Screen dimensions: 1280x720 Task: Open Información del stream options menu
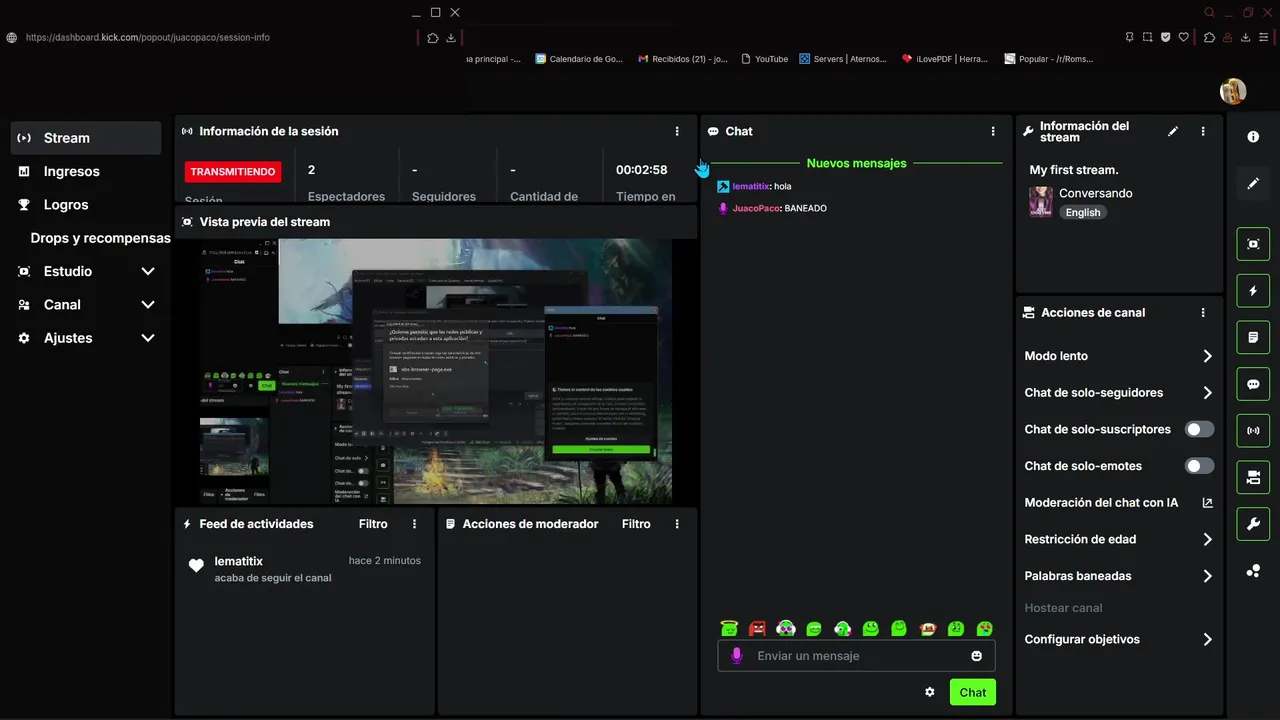tap(1203, 131)
